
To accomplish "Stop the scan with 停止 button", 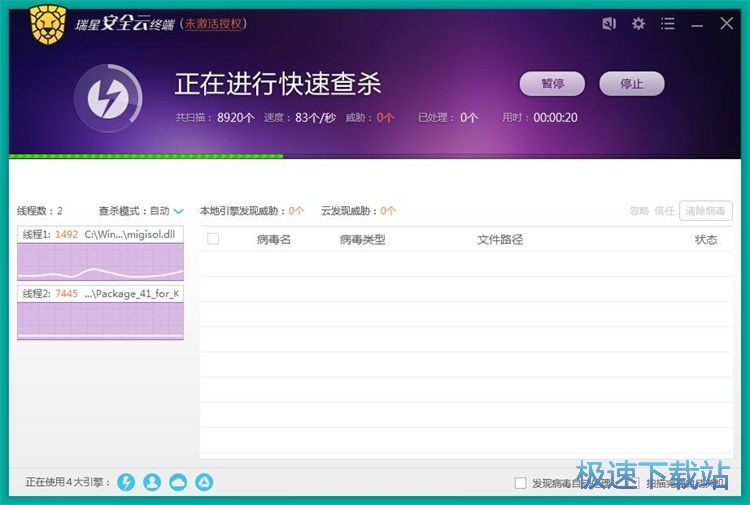I will pyautogui.click(x=631, y=84).
